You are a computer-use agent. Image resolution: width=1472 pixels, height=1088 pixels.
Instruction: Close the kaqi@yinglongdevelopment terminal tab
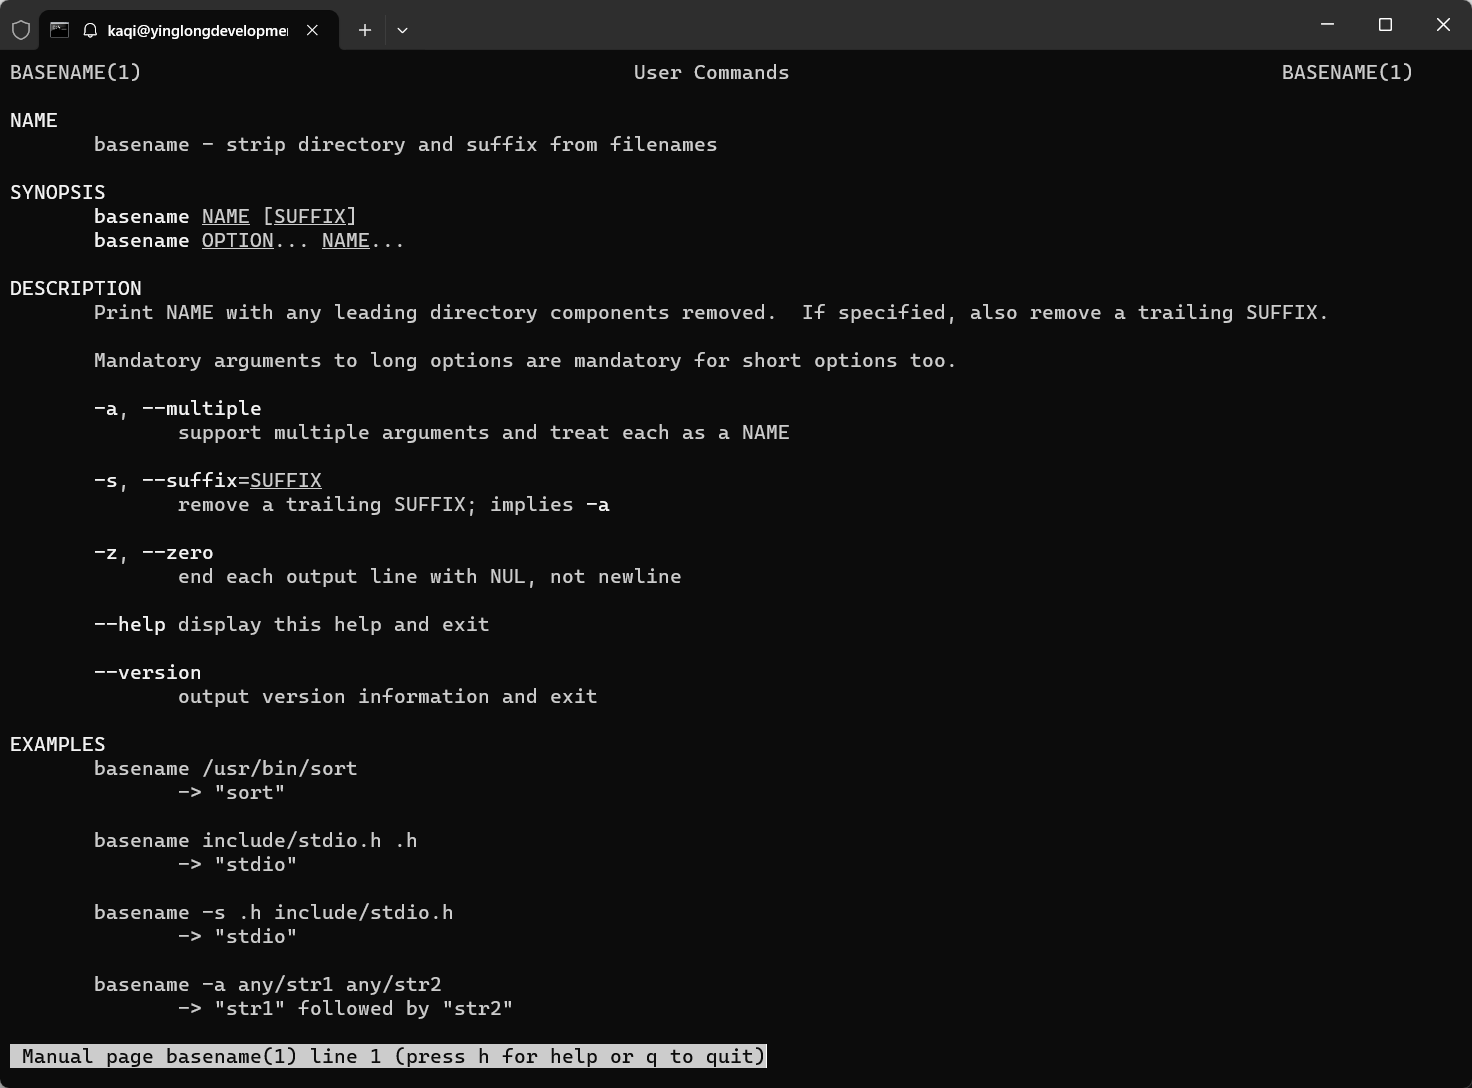click(x=313, y=30)
